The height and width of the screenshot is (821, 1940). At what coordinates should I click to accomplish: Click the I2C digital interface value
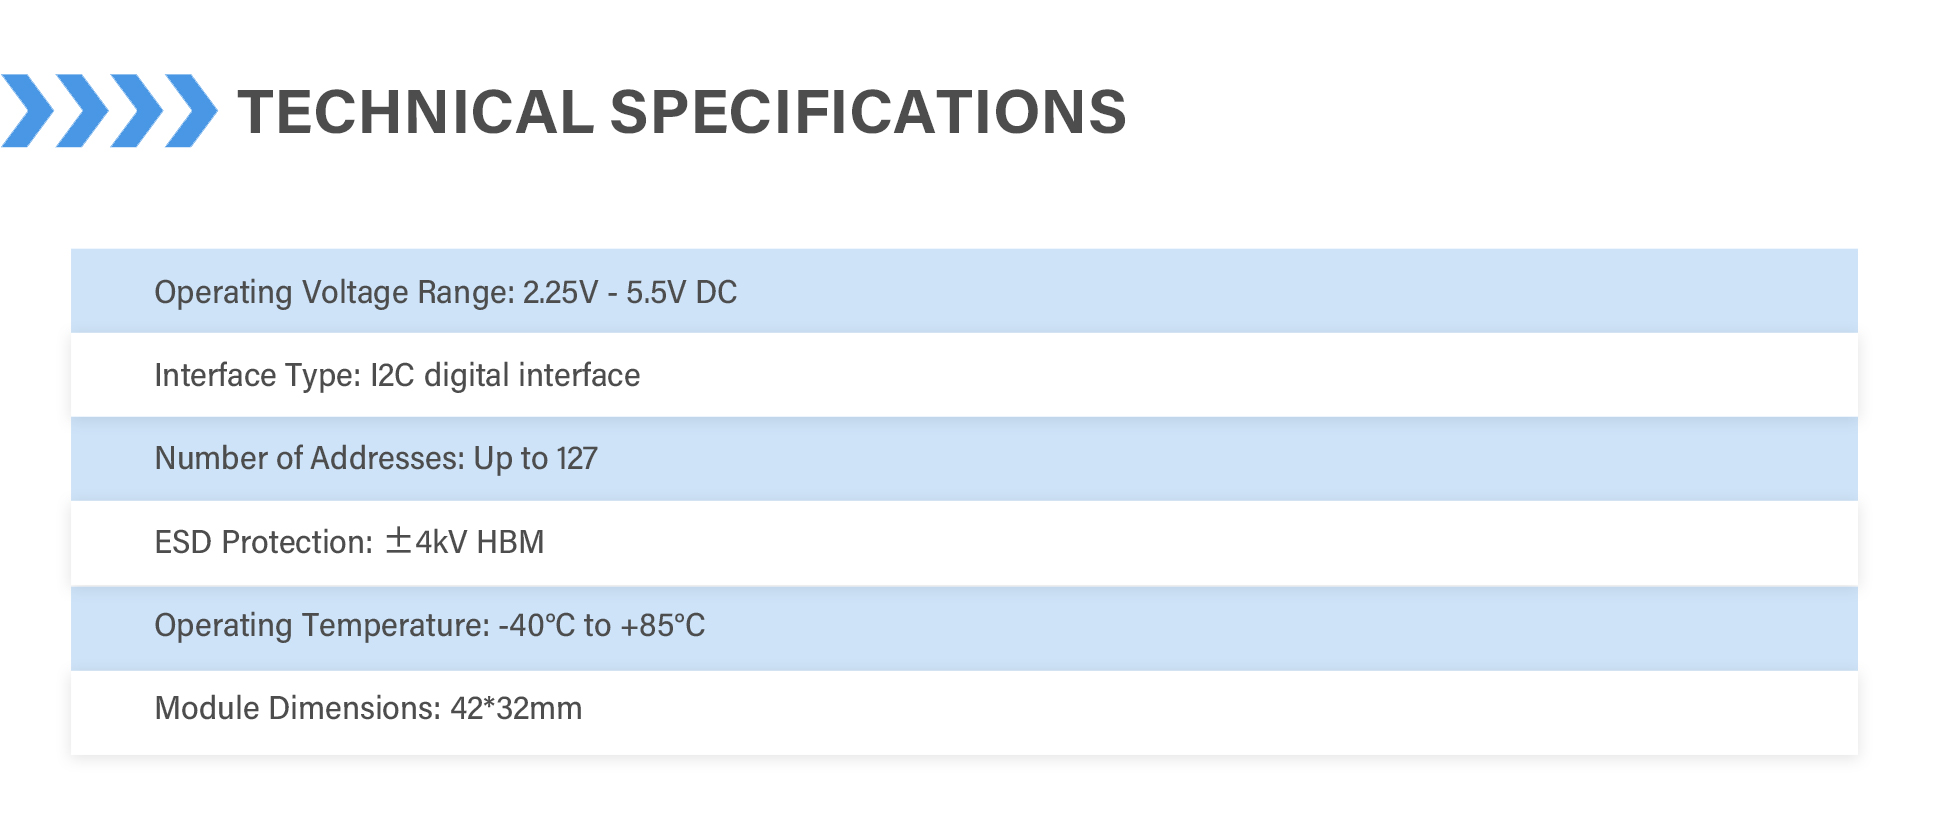click(505, 375)
